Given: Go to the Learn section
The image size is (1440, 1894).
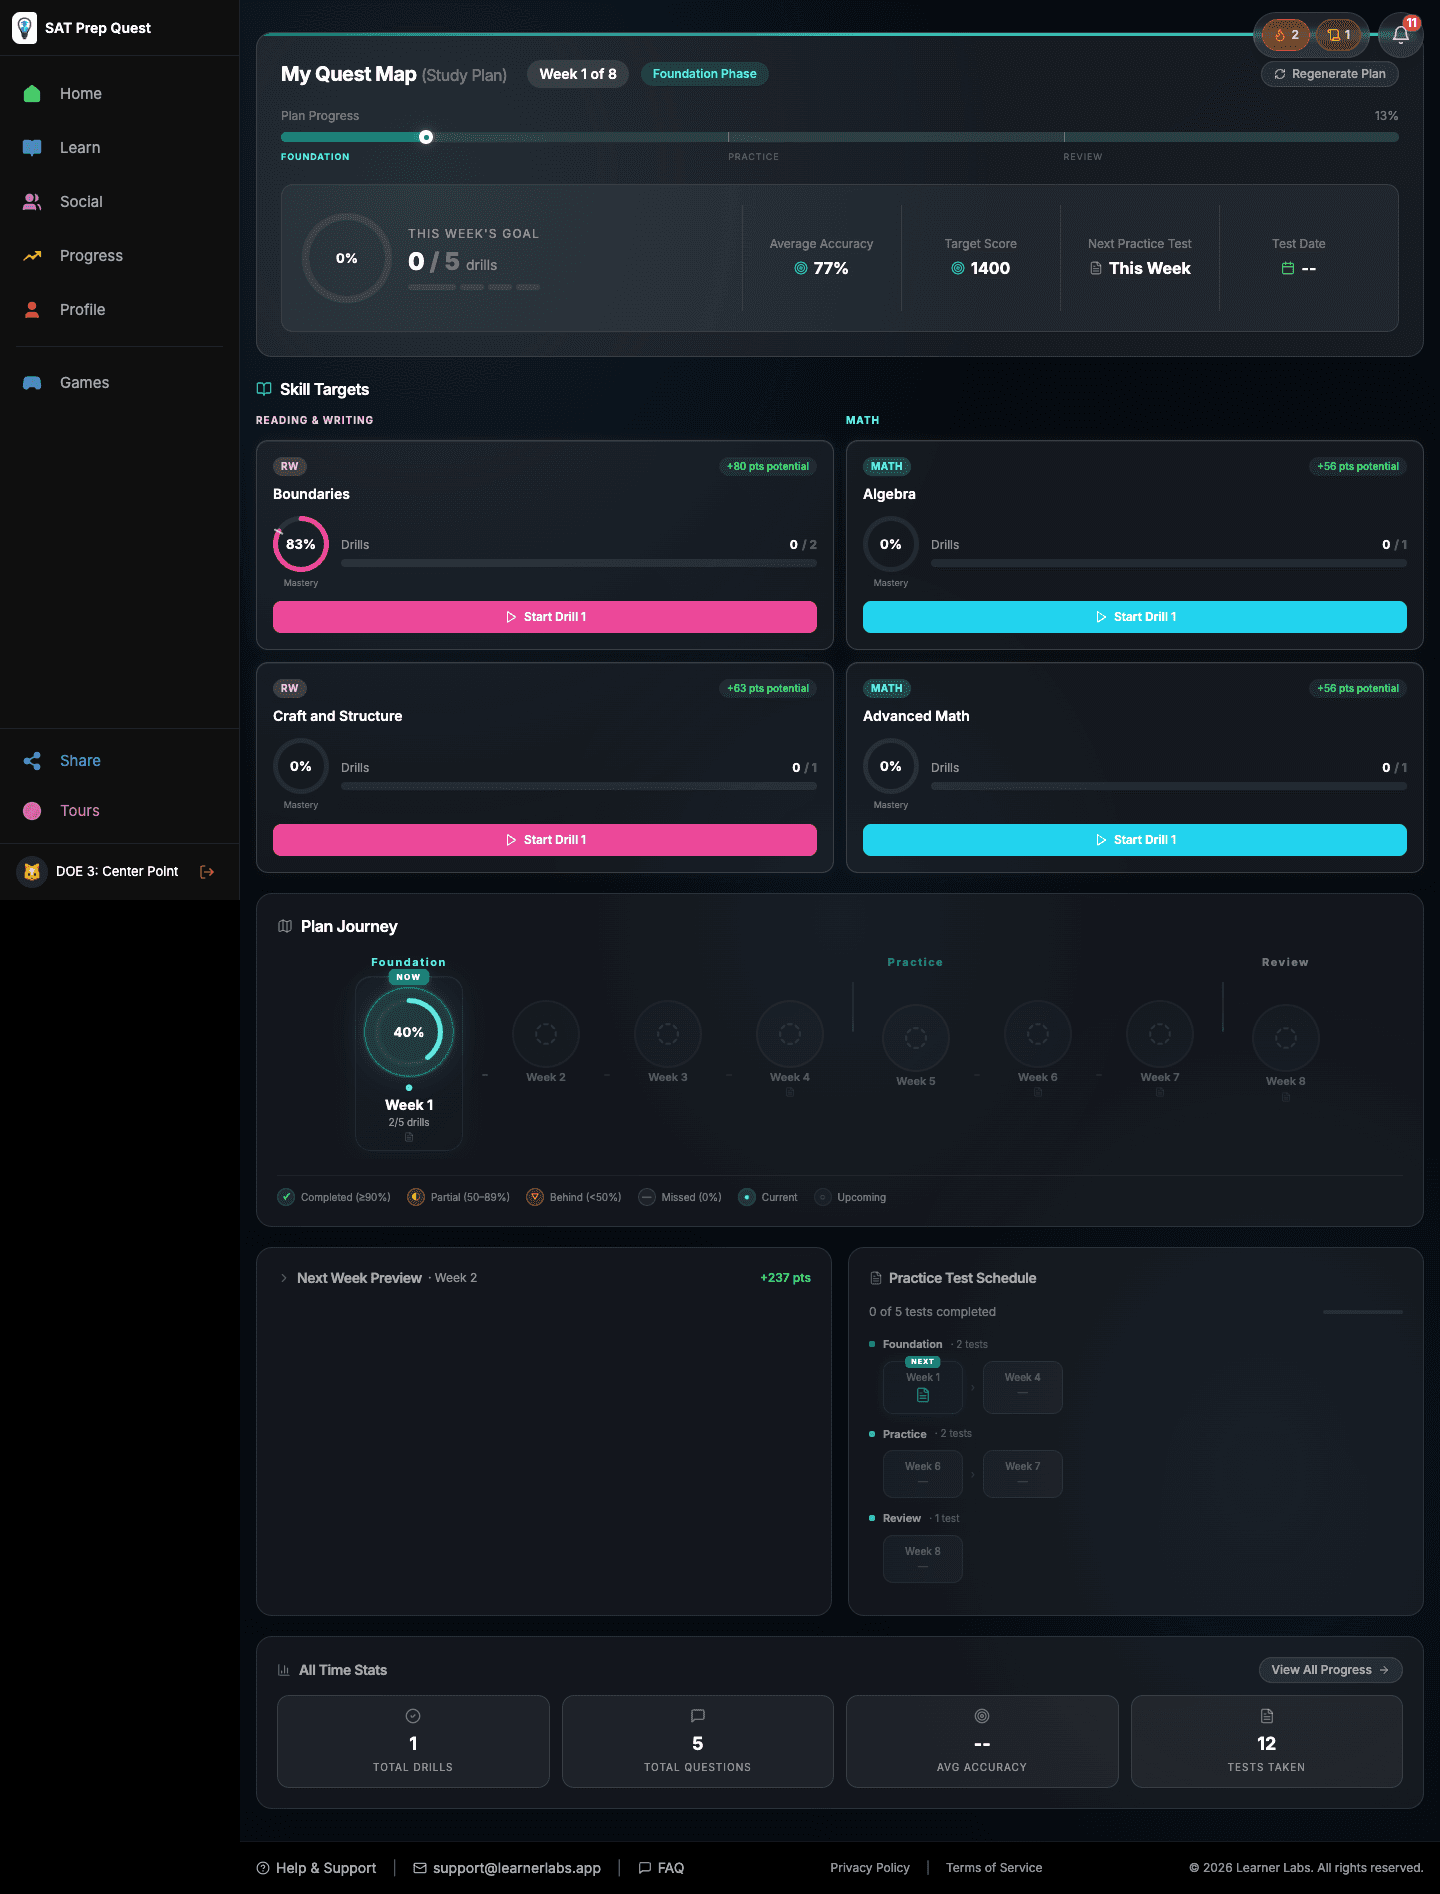Looking at the screenshot, I should point(80,148).
